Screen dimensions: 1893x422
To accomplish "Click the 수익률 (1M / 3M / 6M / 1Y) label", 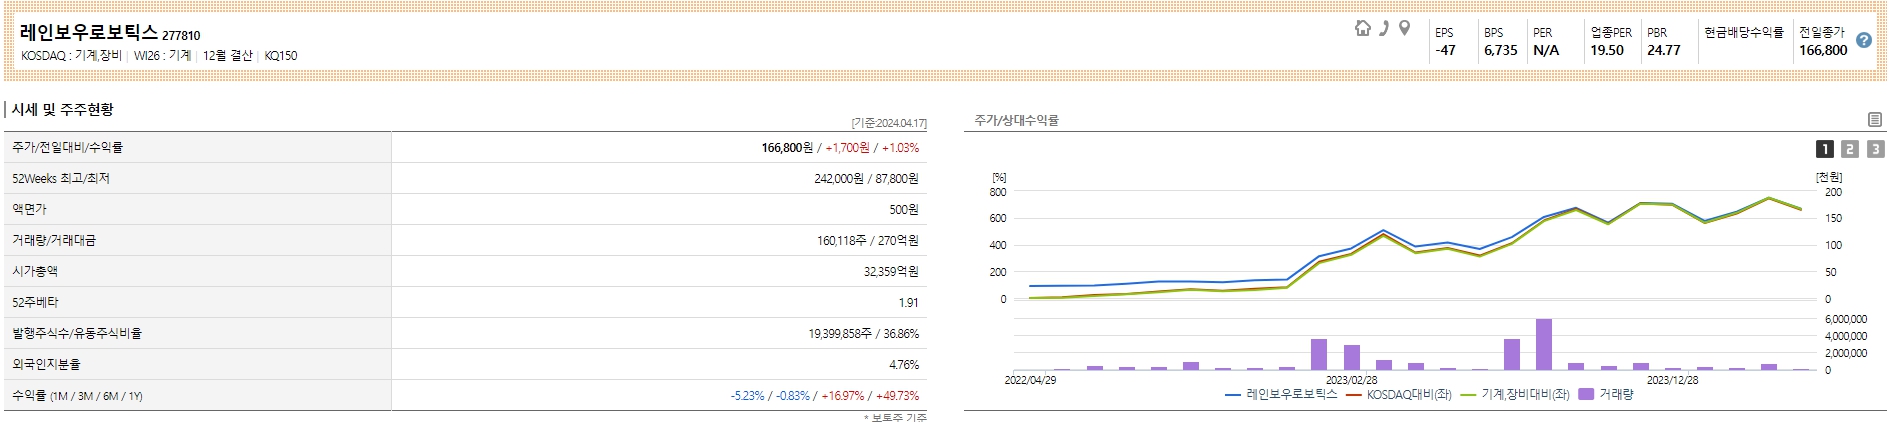I will (x=77, y=396).
